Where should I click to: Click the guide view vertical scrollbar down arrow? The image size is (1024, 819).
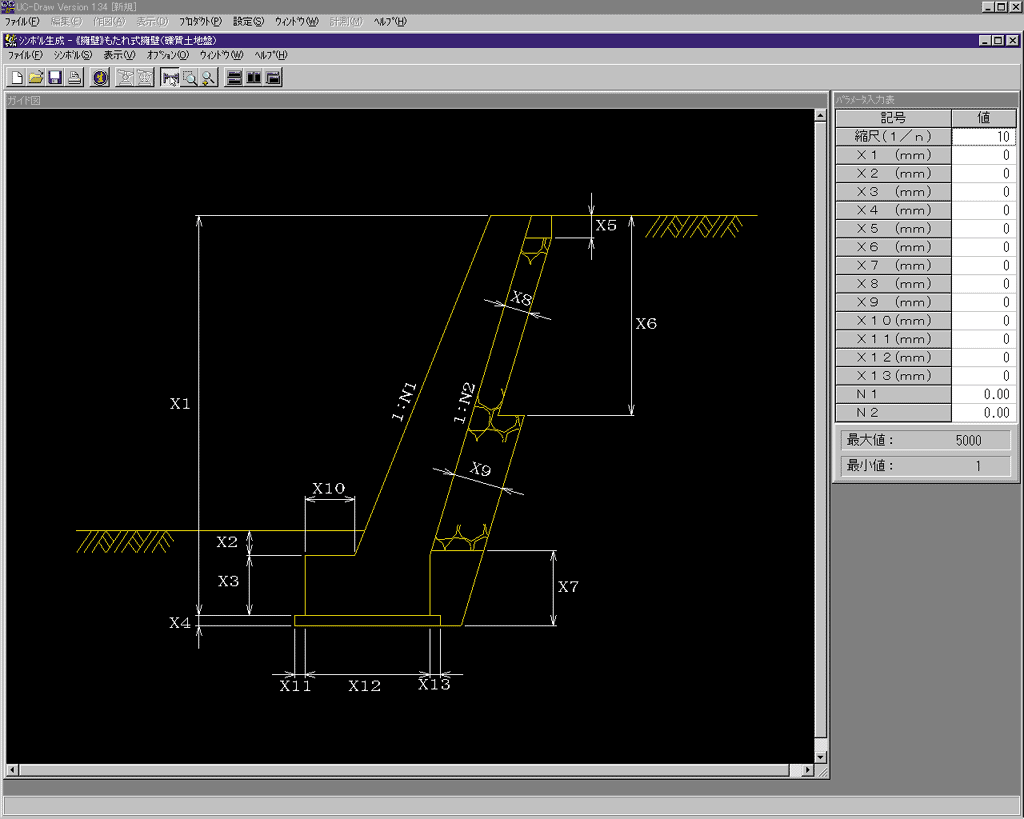(821, 757)
